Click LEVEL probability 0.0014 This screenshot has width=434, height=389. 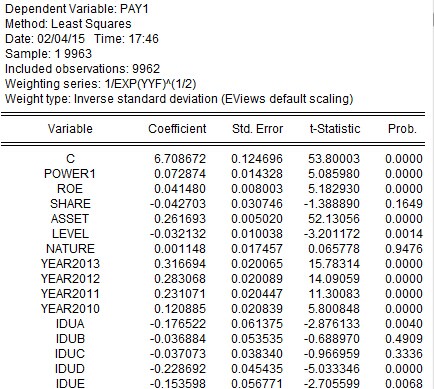tap(404, 234)
